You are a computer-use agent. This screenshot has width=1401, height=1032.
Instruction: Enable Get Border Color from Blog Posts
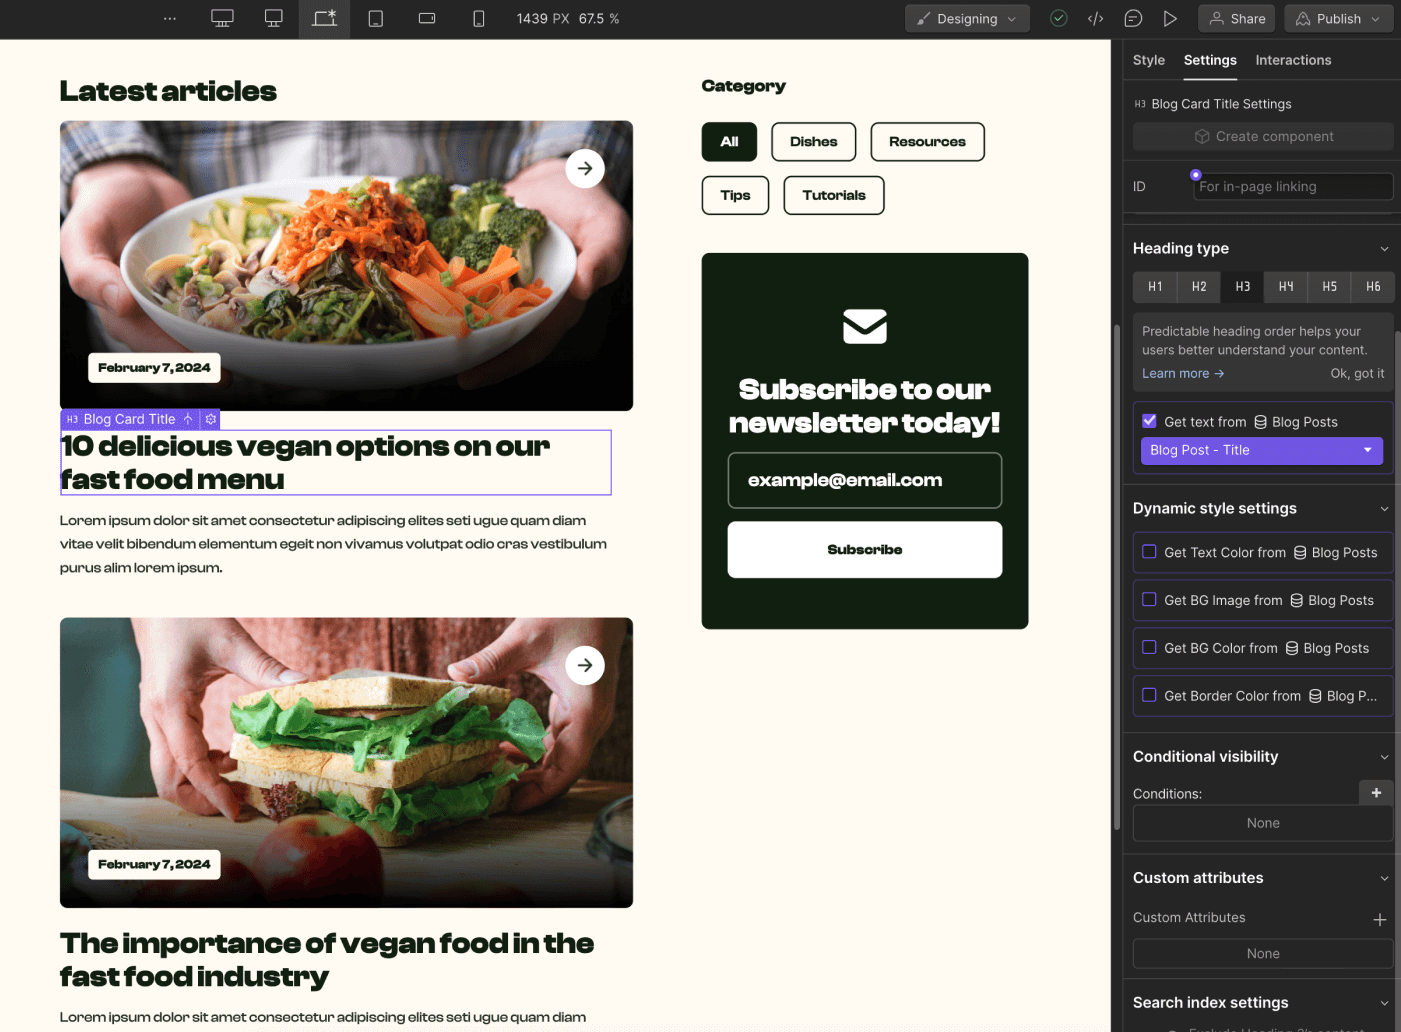(1150, 695)
